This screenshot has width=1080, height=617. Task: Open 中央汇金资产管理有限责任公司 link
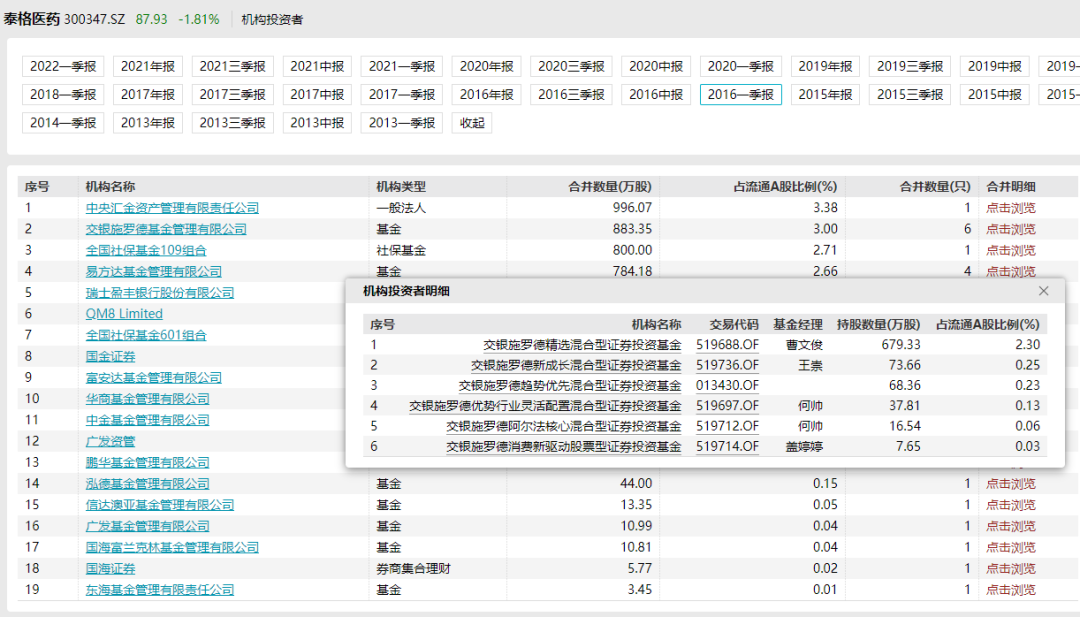[x=172, y=207]
